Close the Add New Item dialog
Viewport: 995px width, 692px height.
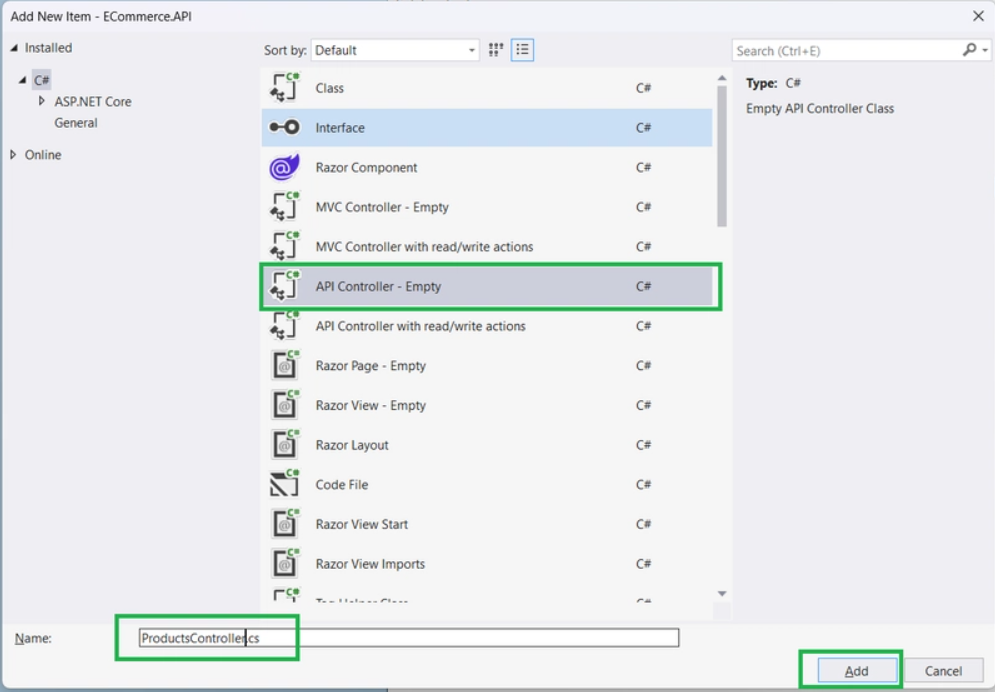(978, 16)
